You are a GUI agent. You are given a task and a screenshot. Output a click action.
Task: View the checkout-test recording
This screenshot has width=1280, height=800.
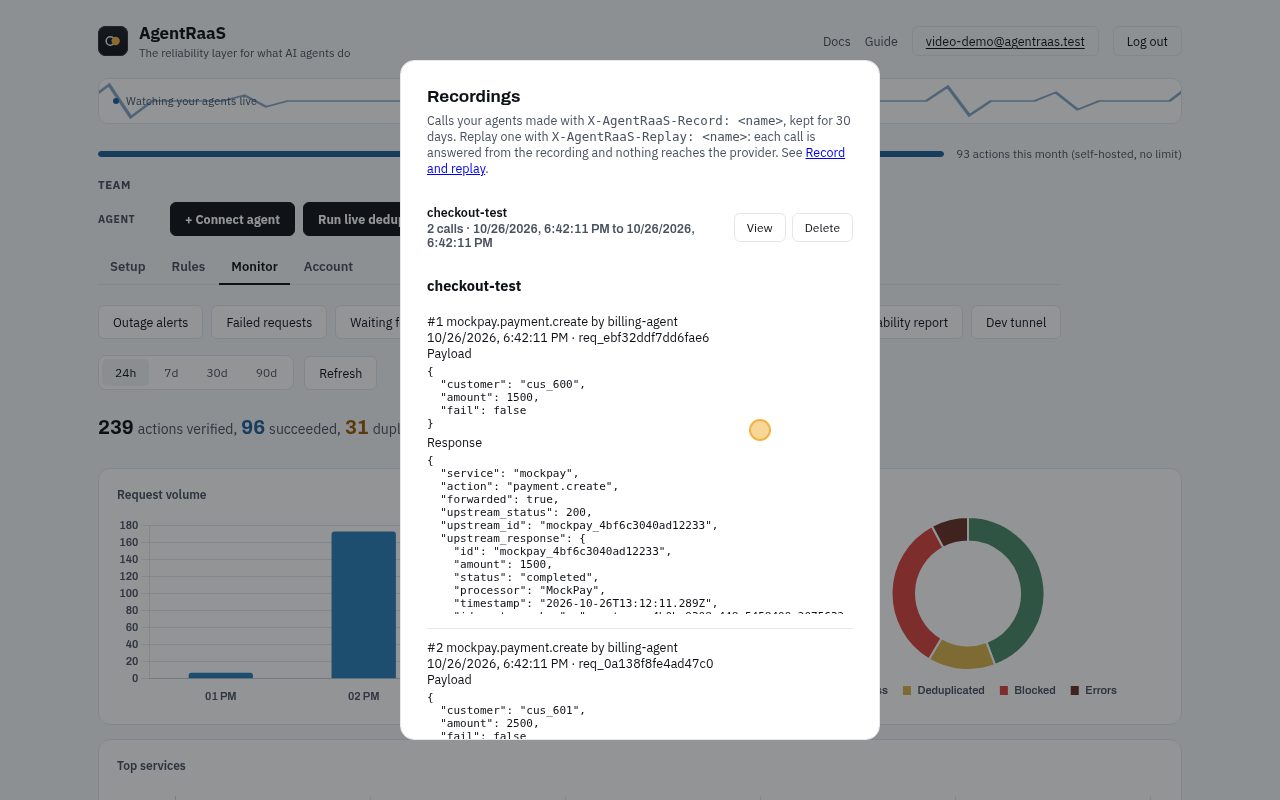click(760, 227)
